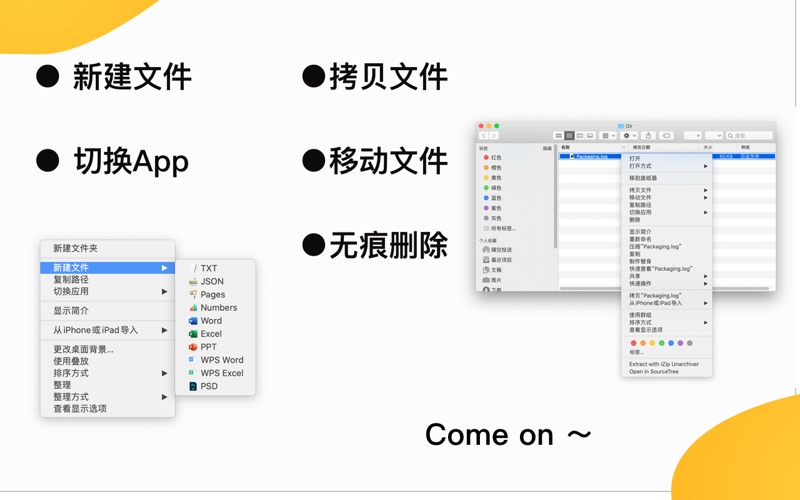
Task: Choose 删除 in Finder context menu
Action: click(x=666, y=220)
